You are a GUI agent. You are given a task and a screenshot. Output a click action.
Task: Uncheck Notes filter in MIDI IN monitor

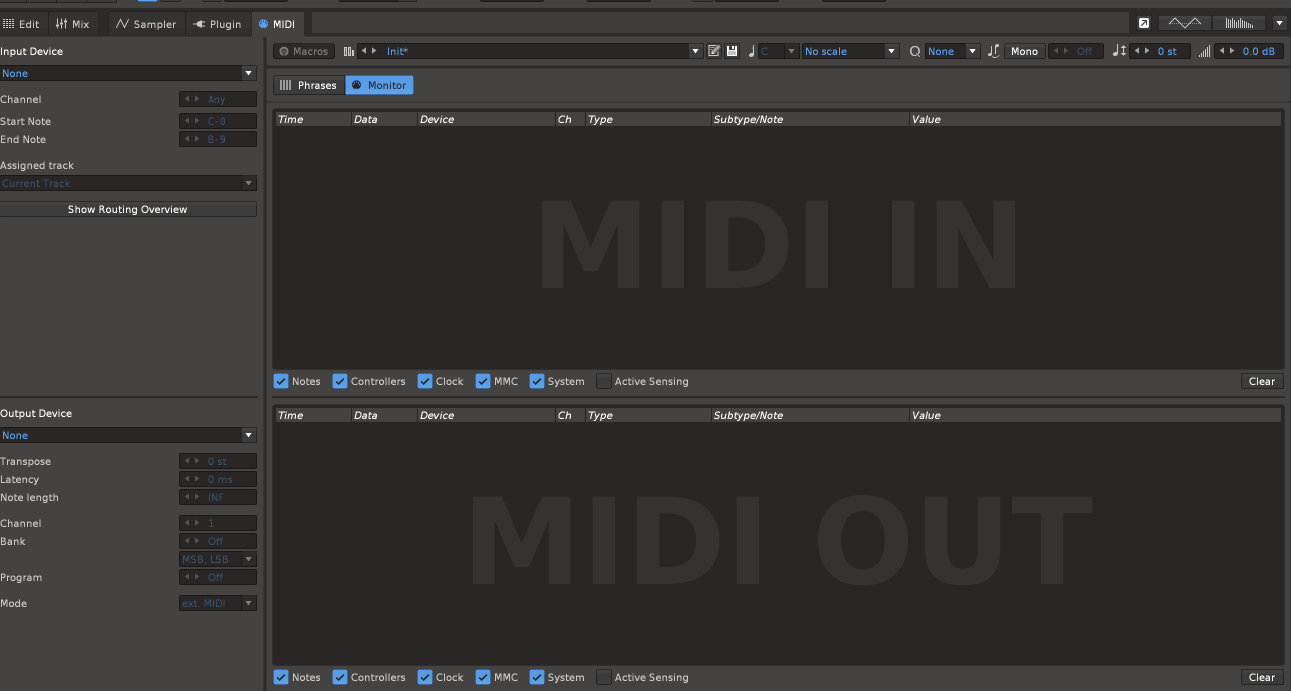(x=281, y=381)
